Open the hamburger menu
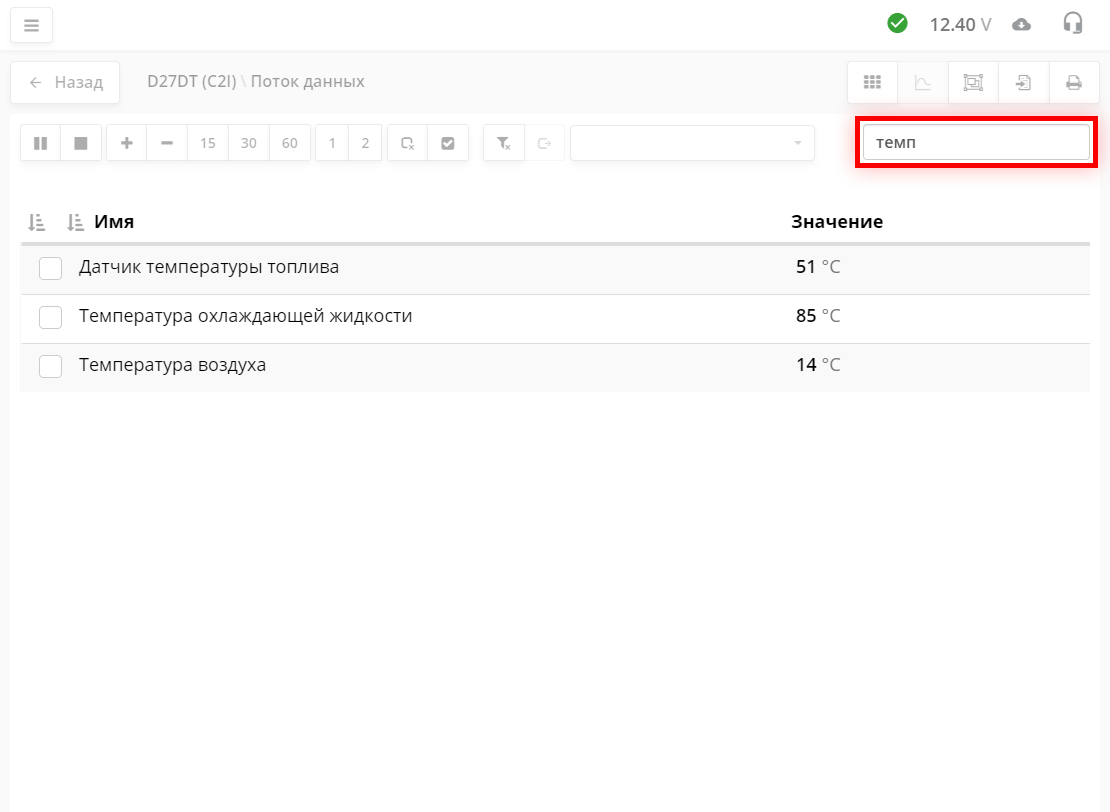The image size is (1110, 812). (x=31, y=25)
